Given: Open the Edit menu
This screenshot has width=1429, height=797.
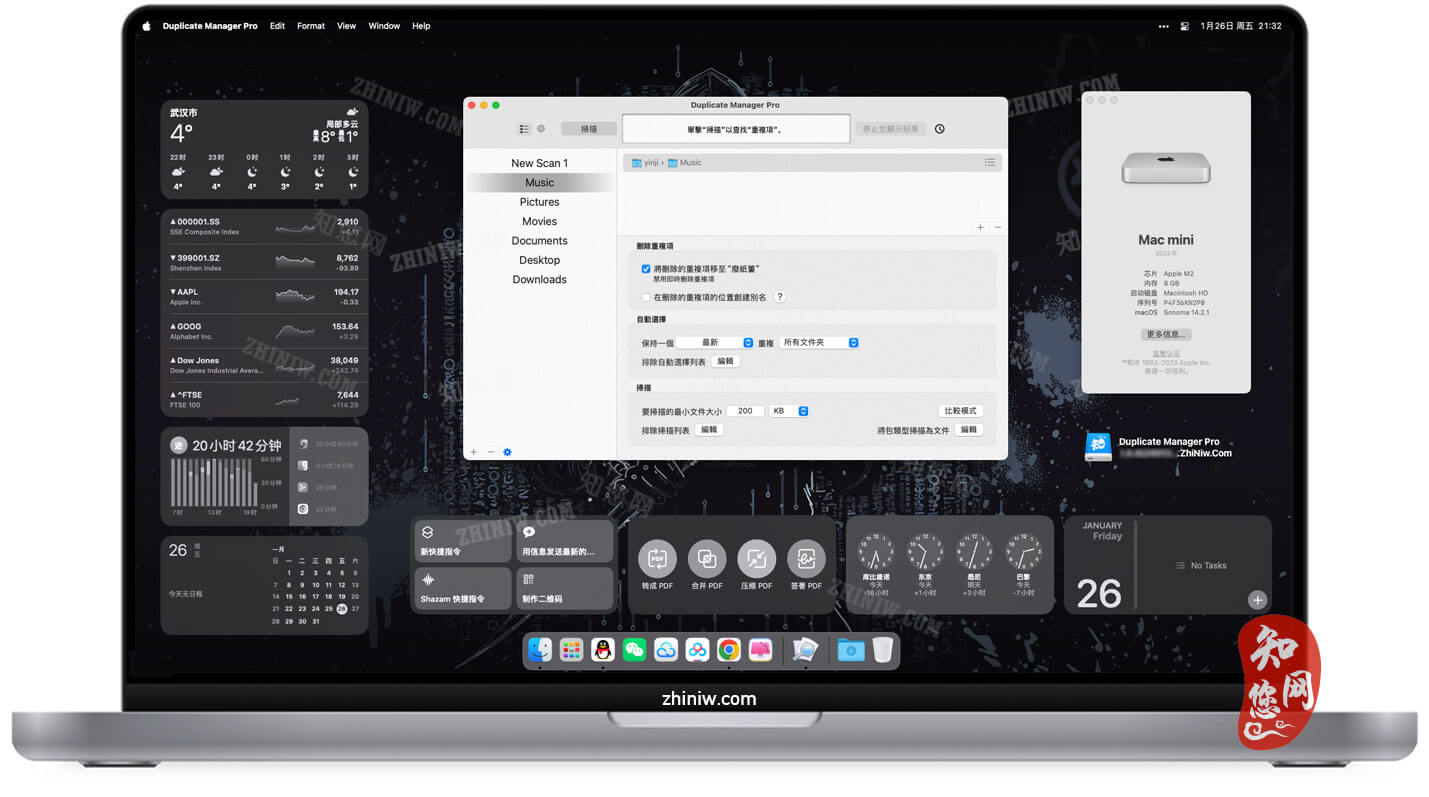Looking at the screenshot, I should coord(277,26).
